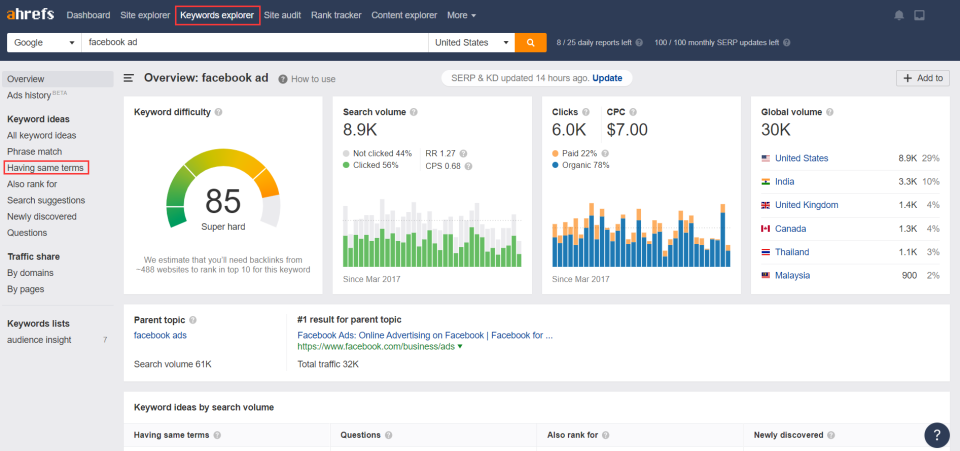
Task: Open Keywords explorer tab
Action: click(217, 15)
